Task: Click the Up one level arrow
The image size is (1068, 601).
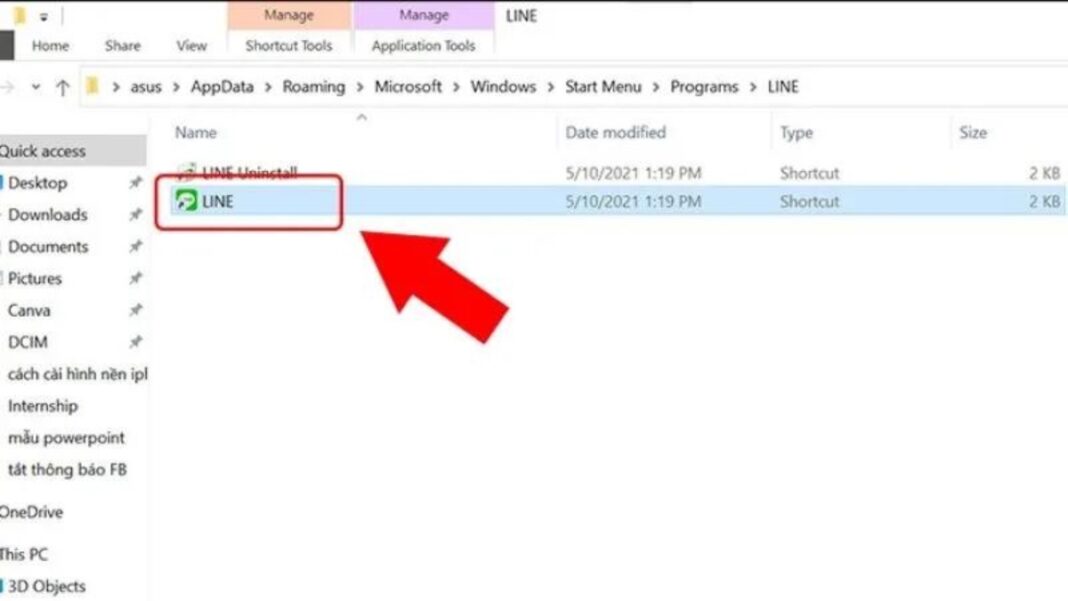Action: tap(63, 87)
